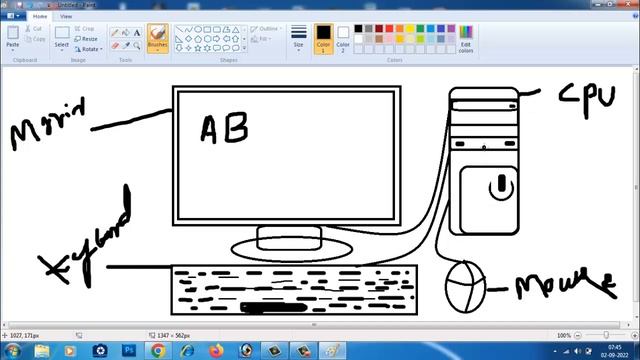
Task: Select the Text tool
Action: point(137,33)
